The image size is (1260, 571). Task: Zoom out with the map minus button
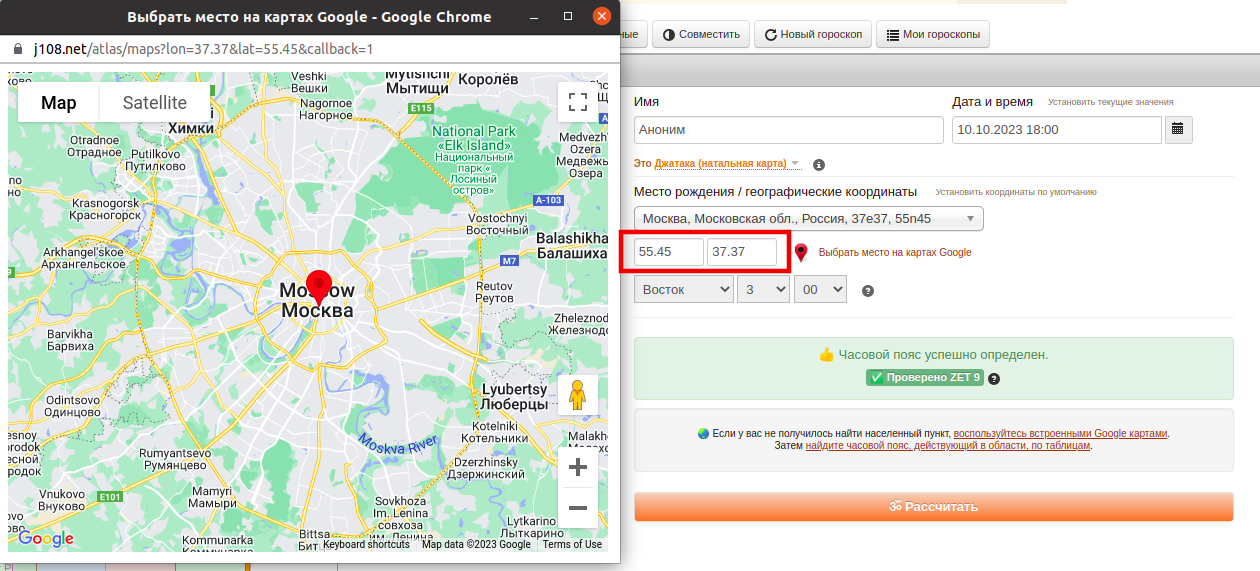[577, 508]
